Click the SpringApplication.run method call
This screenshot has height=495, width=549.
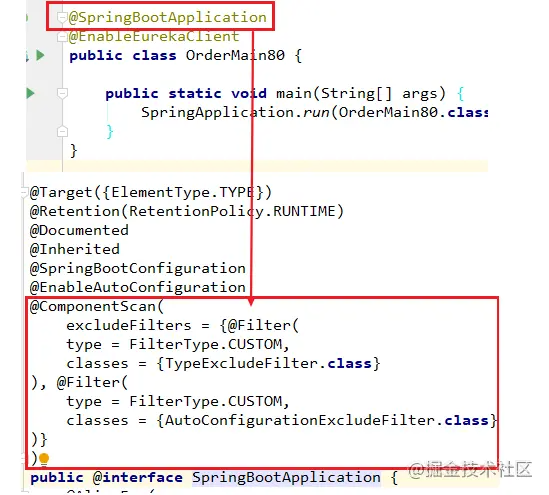235,112
